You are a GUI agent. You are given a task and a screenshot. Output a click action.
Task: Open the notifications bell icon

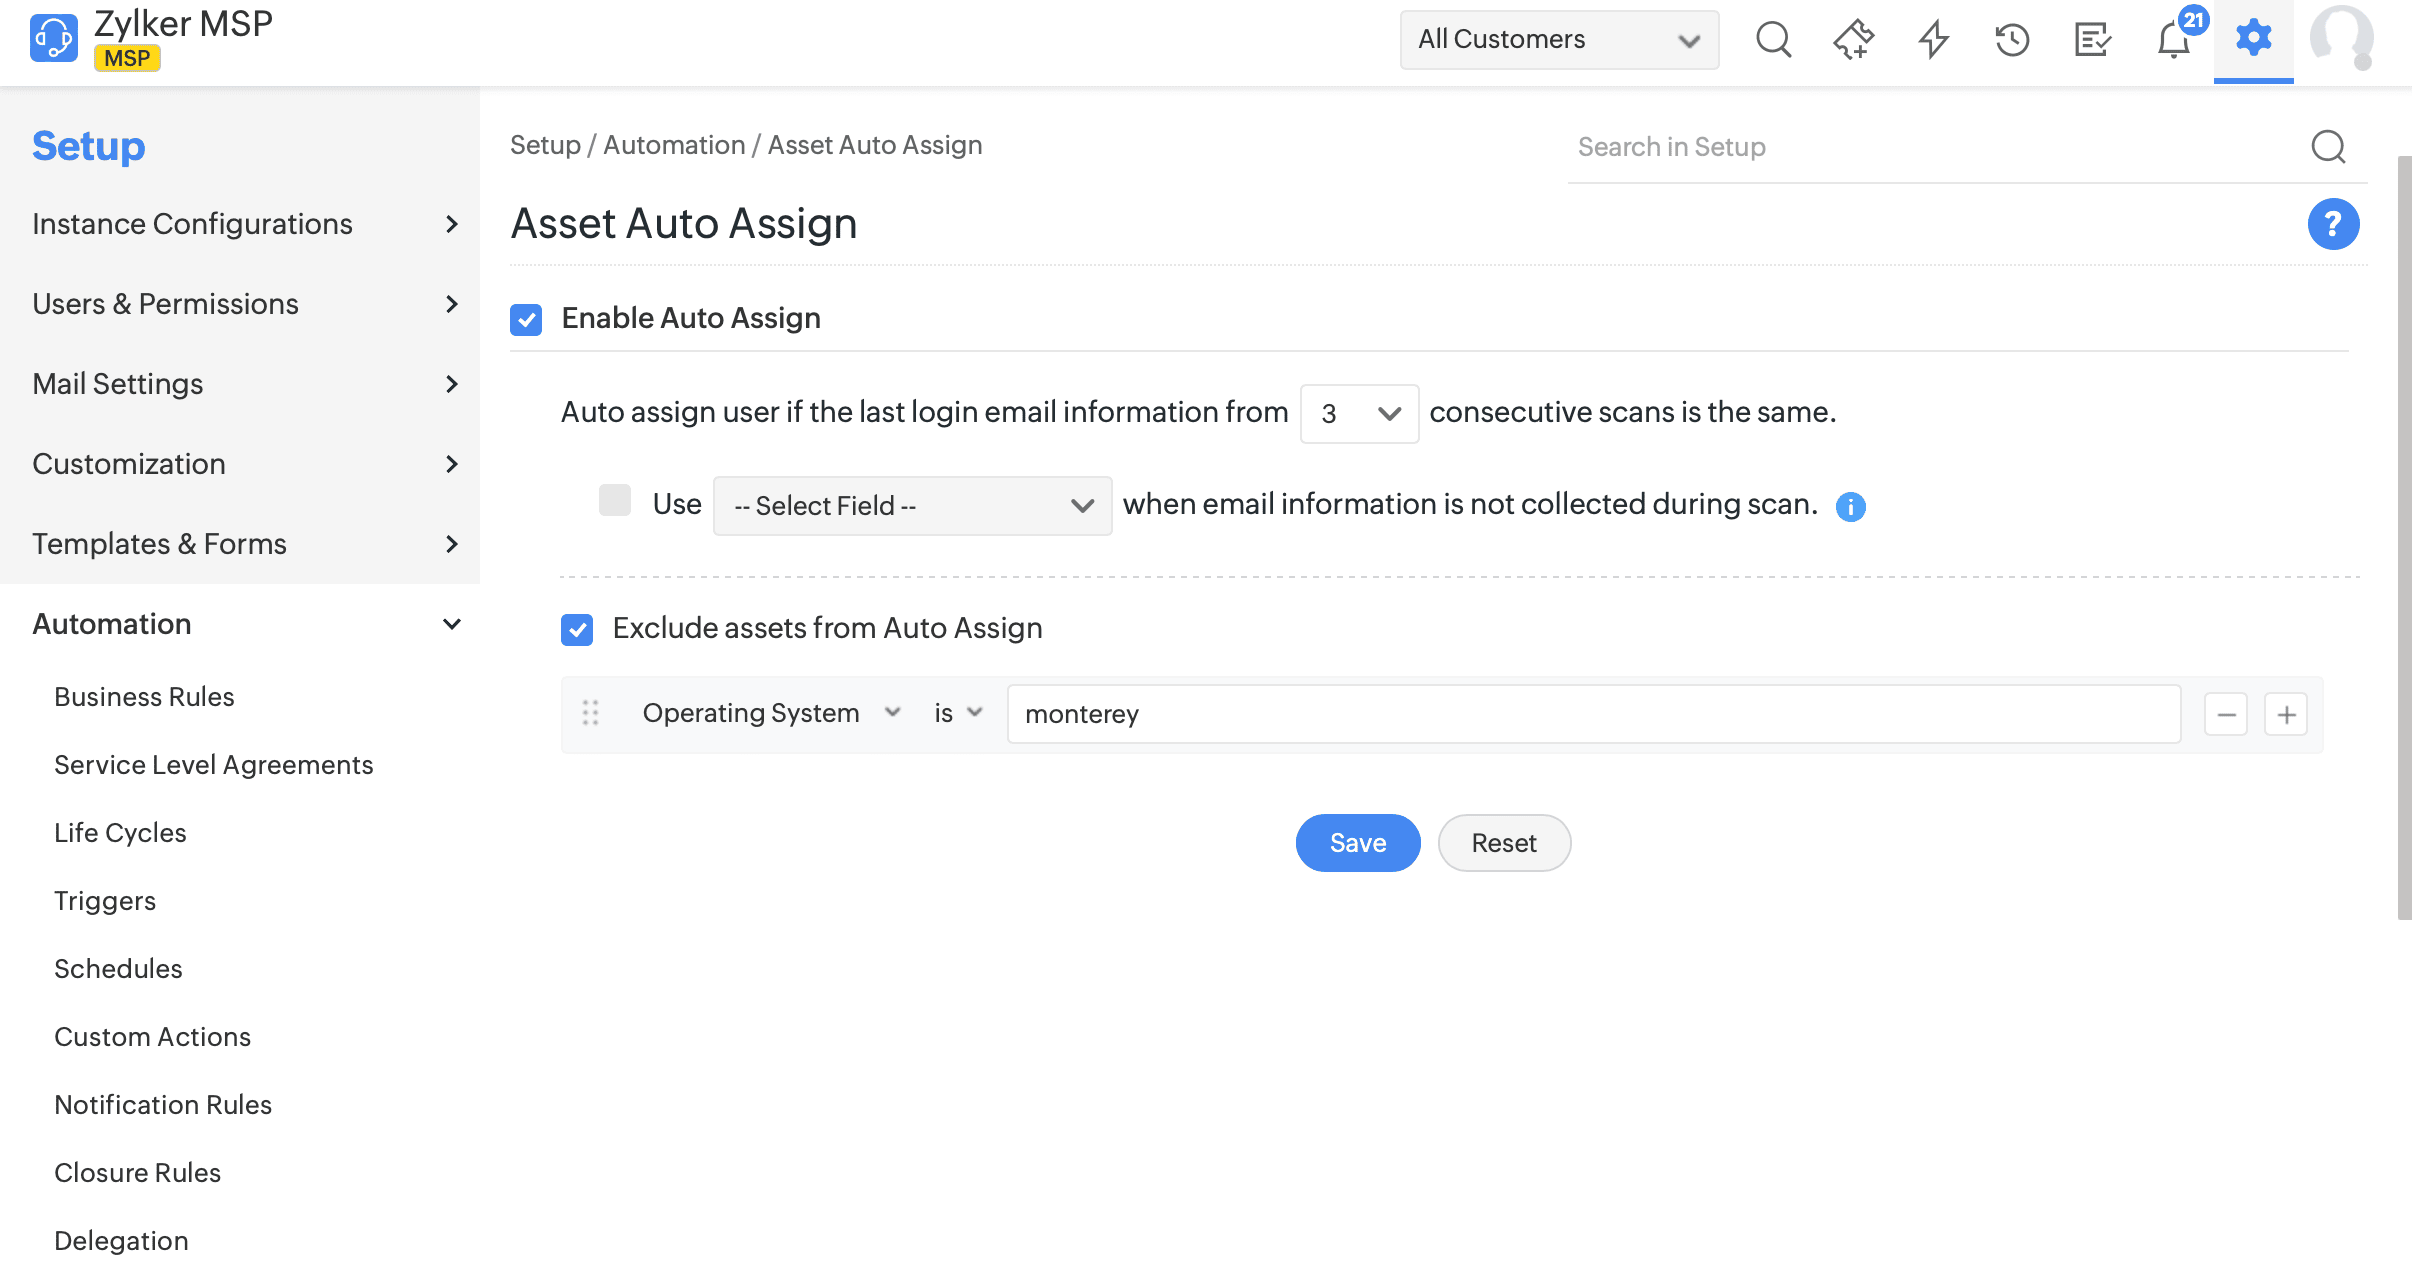pos(2173,40)
